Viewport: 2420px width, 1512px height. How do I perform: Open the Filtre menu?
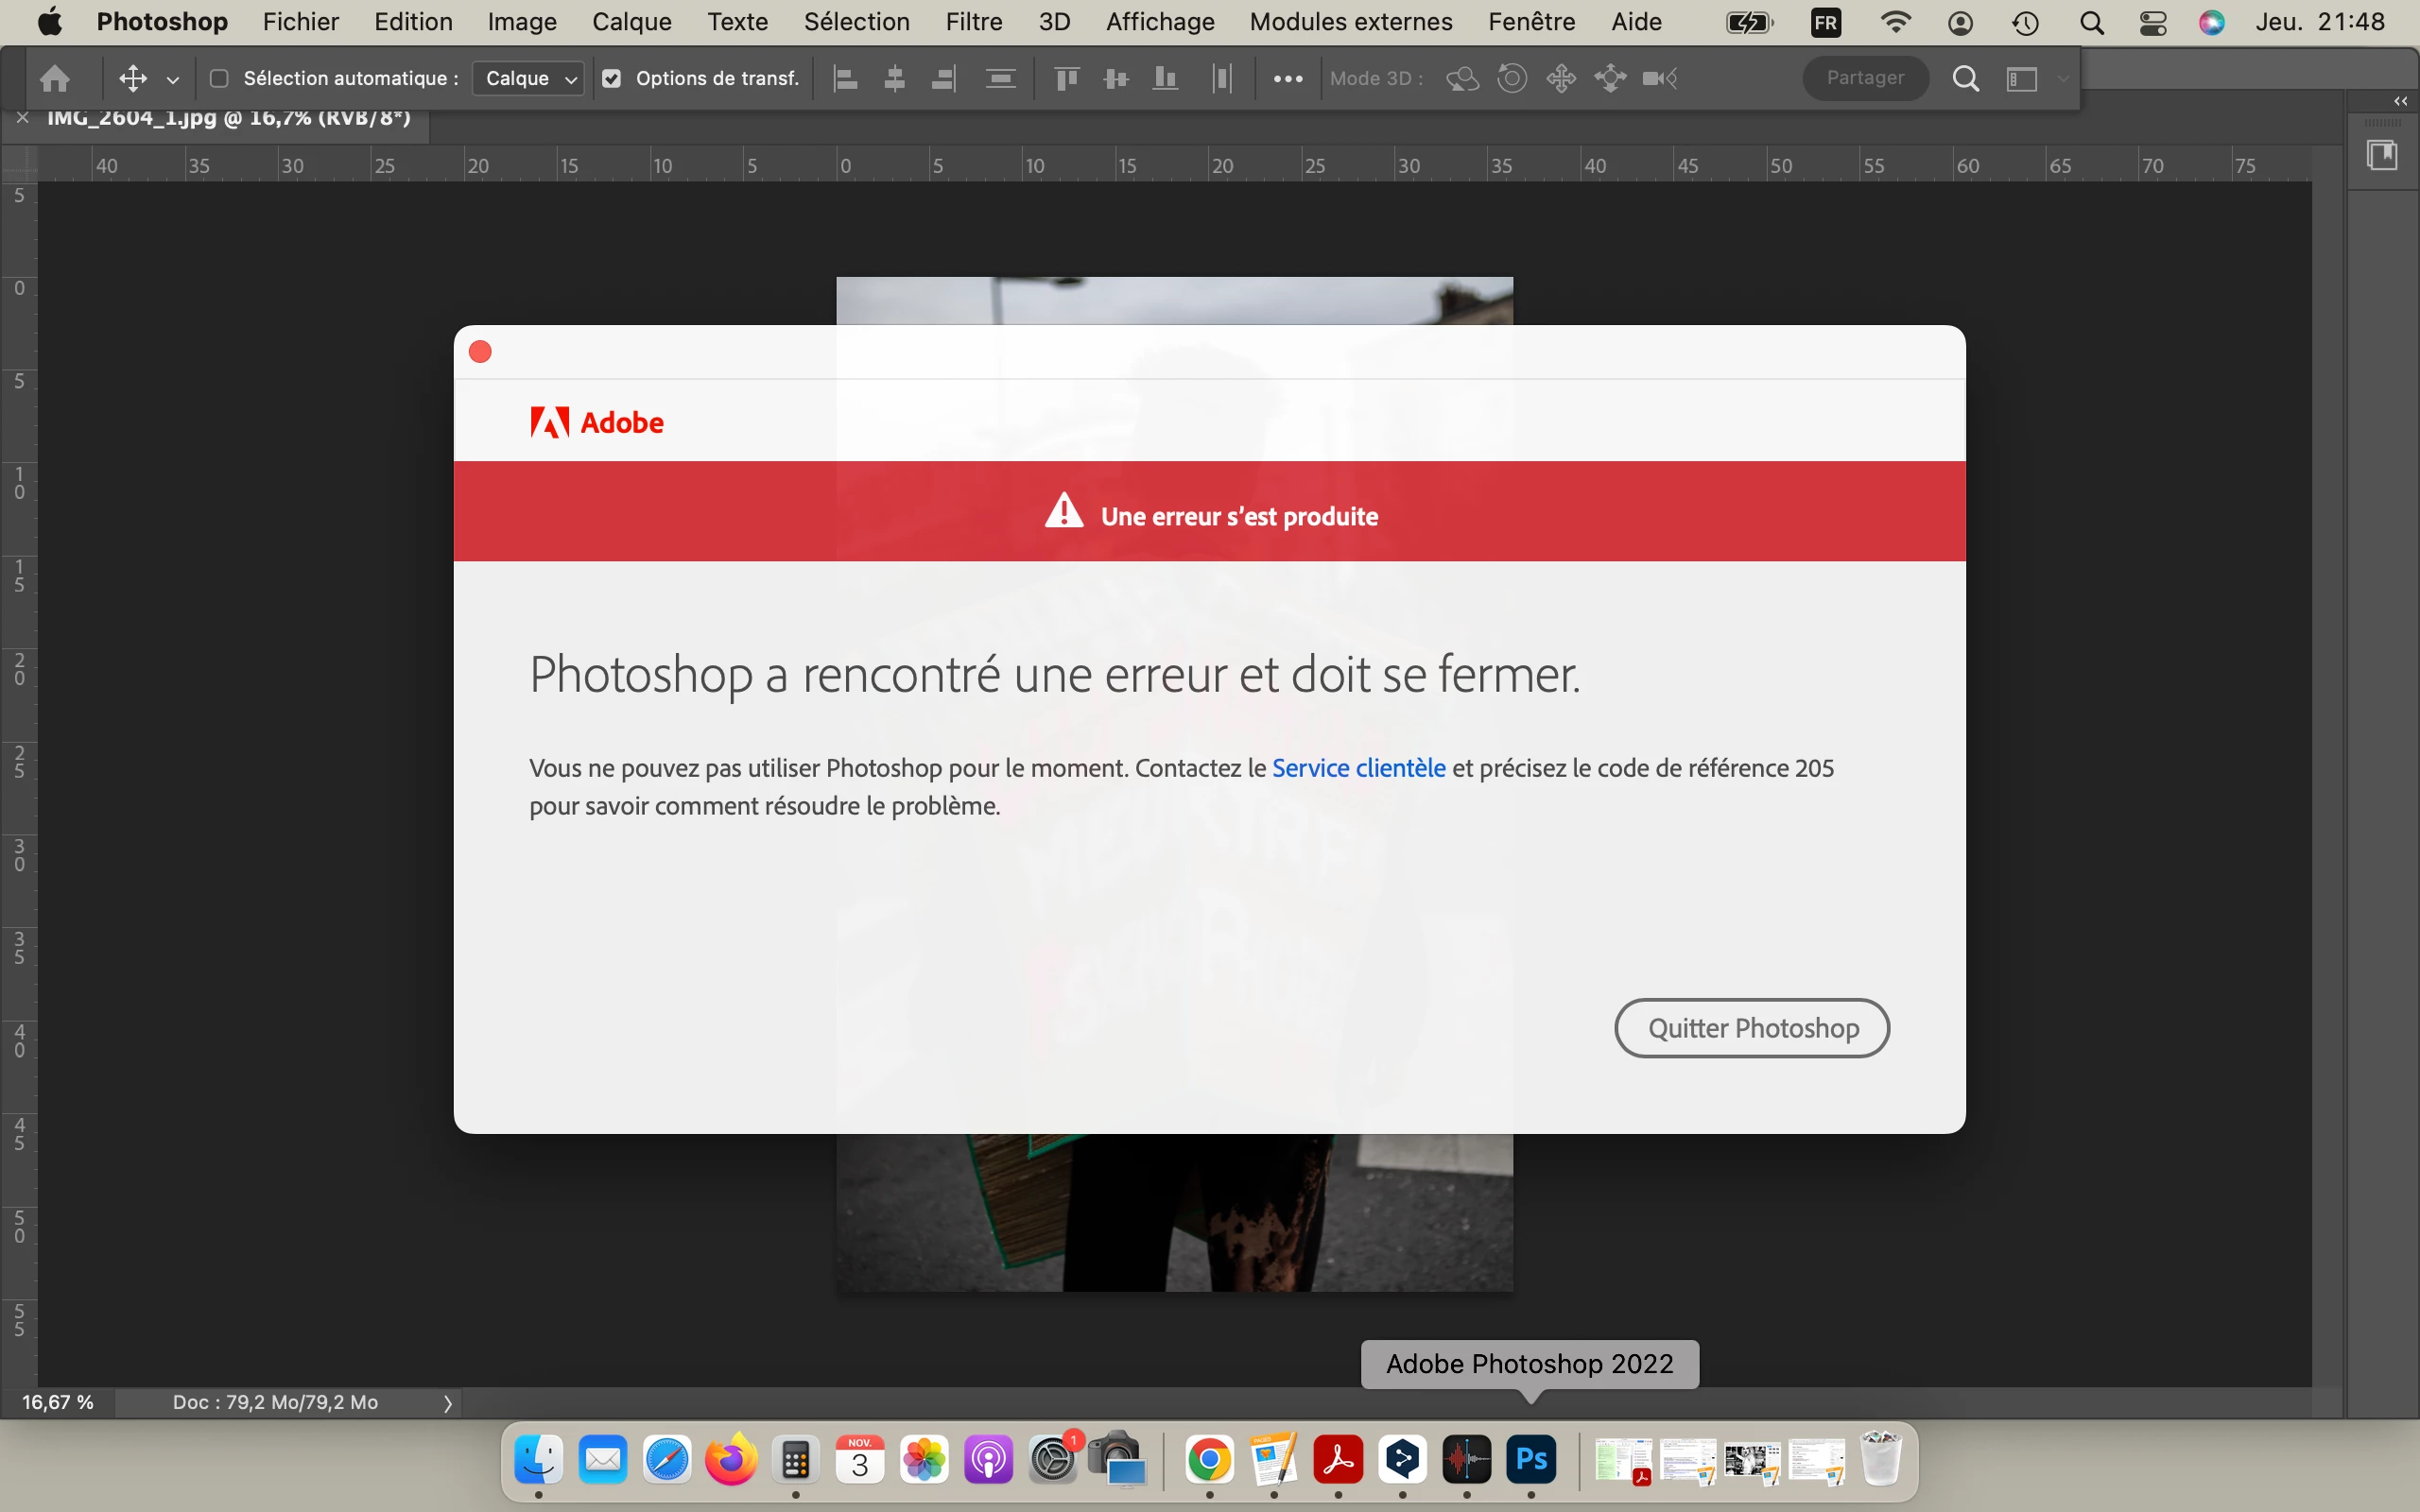tap(973, 22)
